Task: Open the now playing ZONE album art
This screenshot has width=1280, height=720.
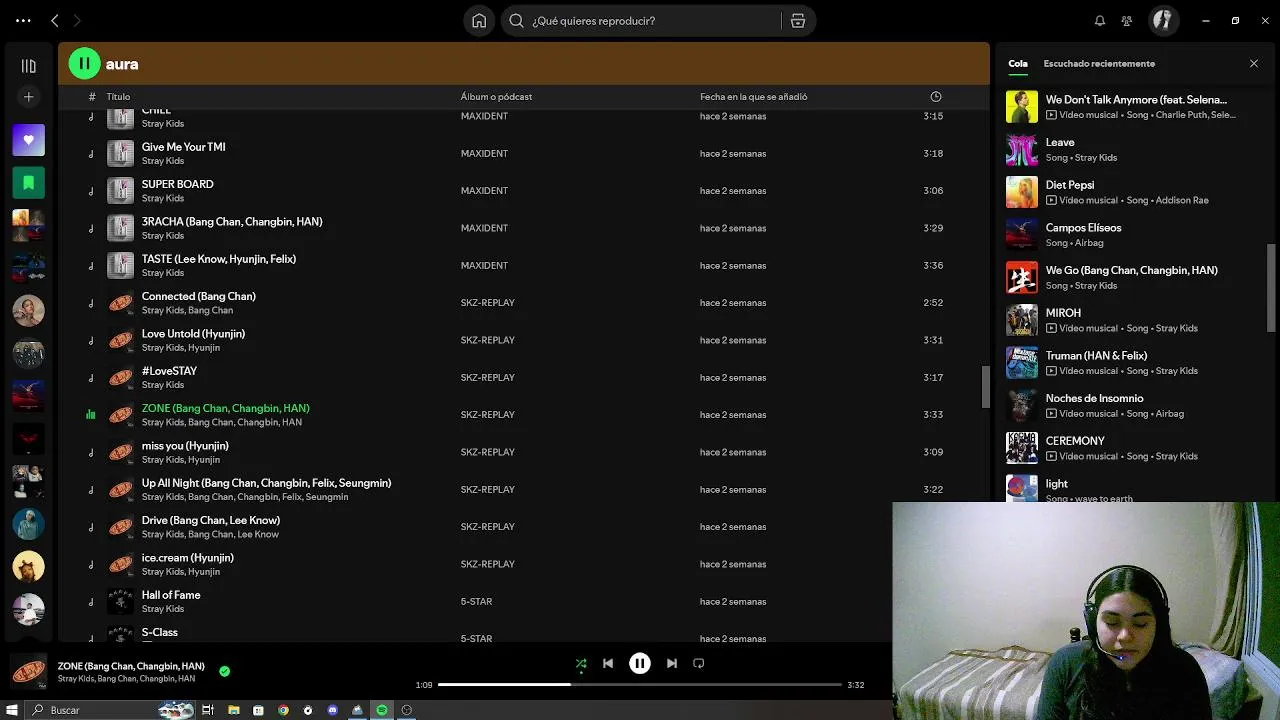Action: [28, 672]
